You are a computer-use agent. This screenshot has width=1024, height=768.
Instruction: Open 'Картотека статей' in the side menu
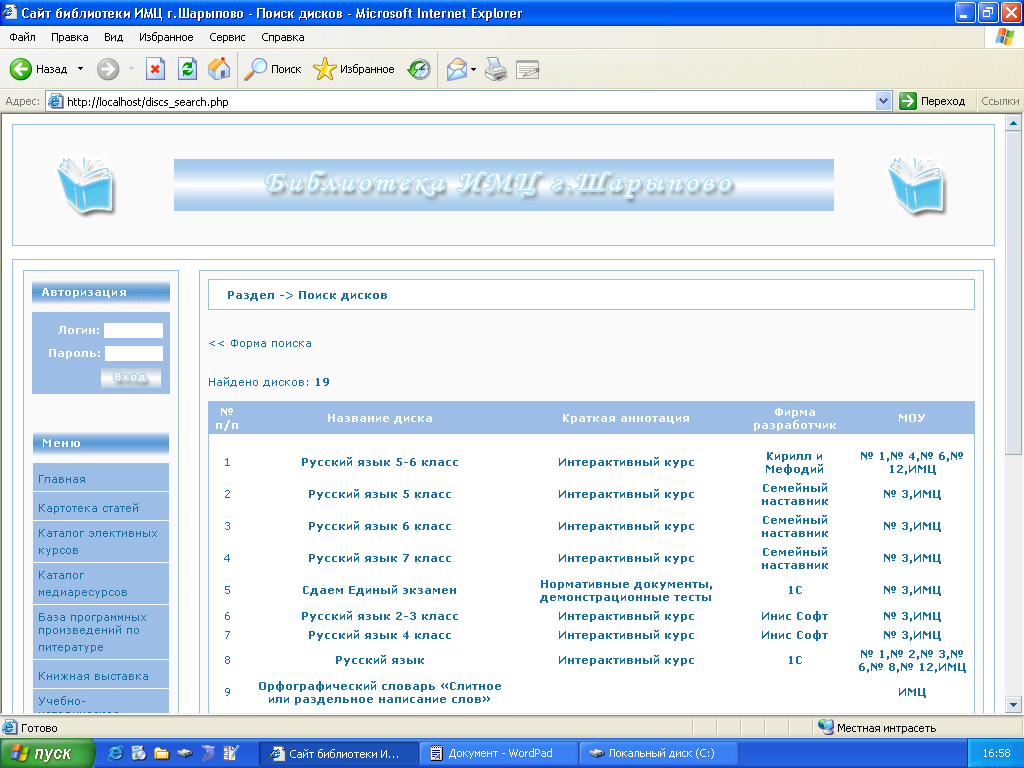point(88,508)
